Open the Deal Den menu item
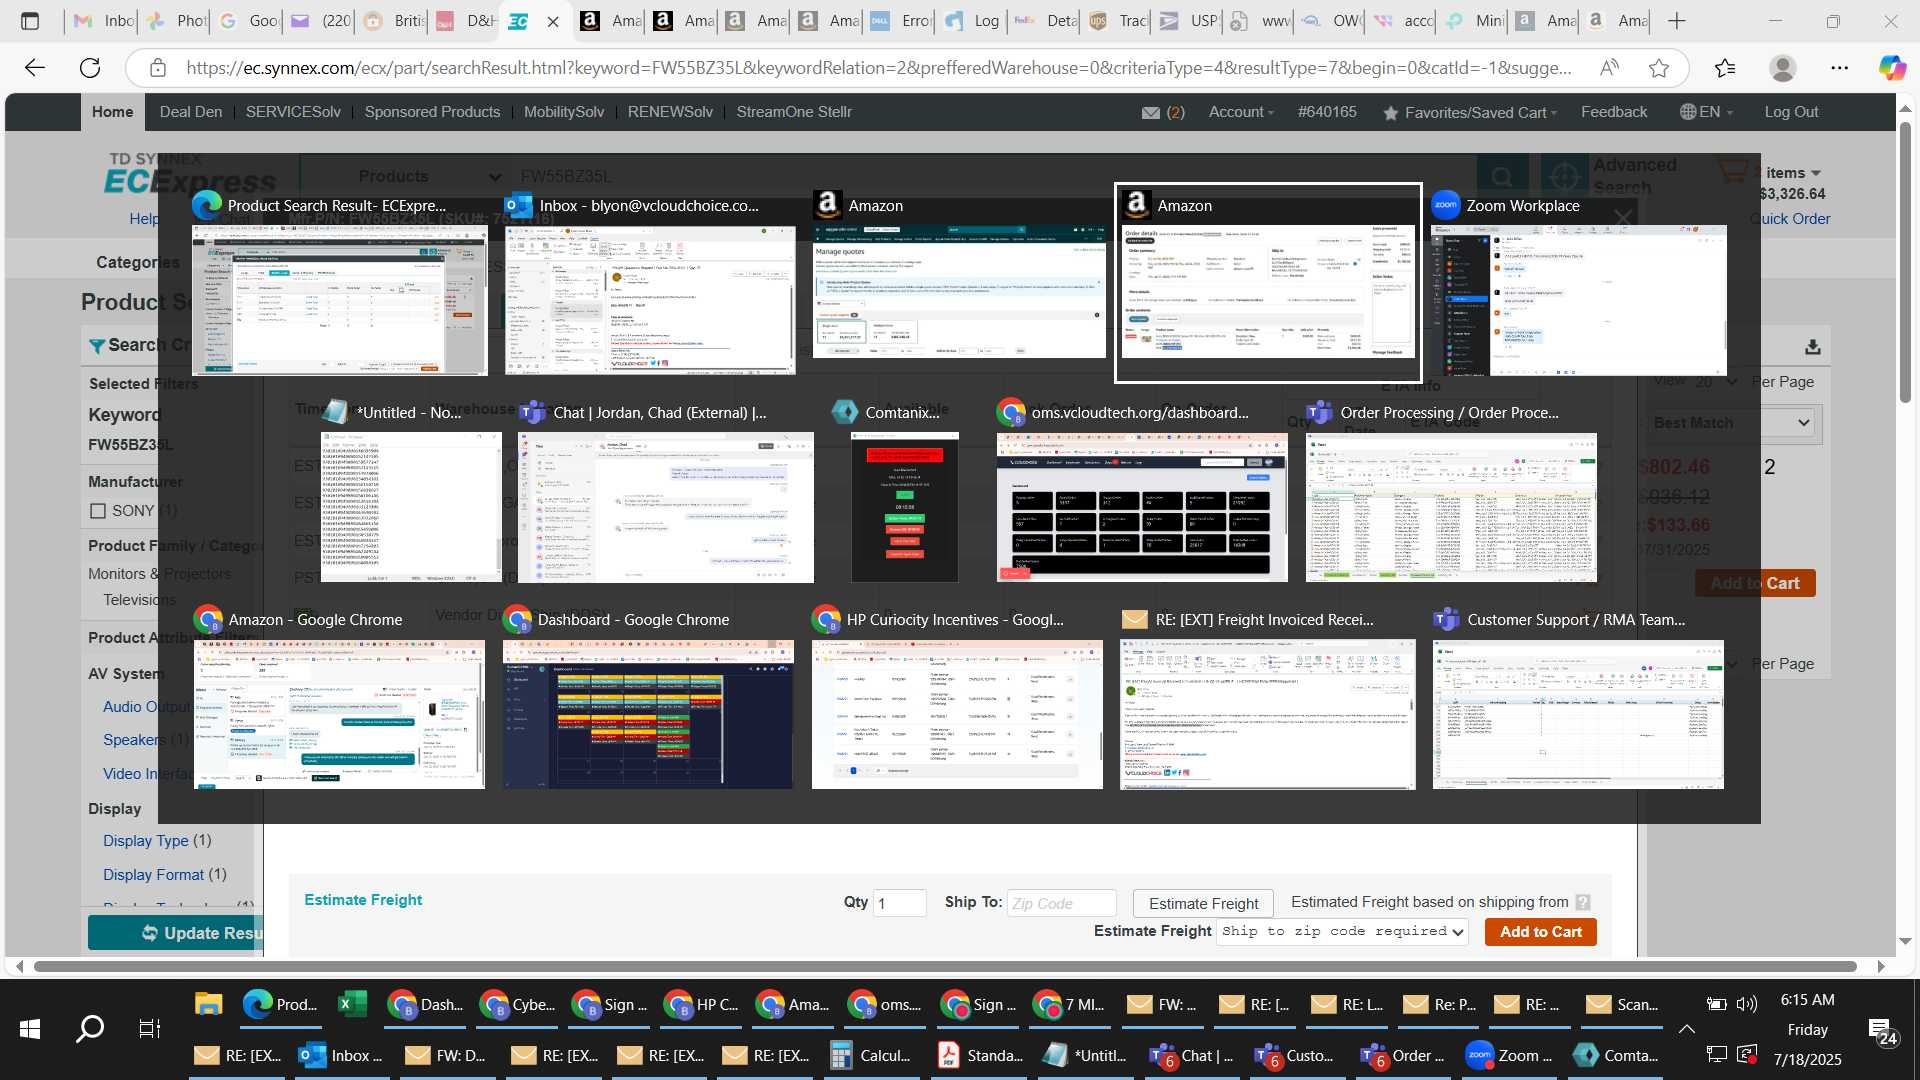 191,112
